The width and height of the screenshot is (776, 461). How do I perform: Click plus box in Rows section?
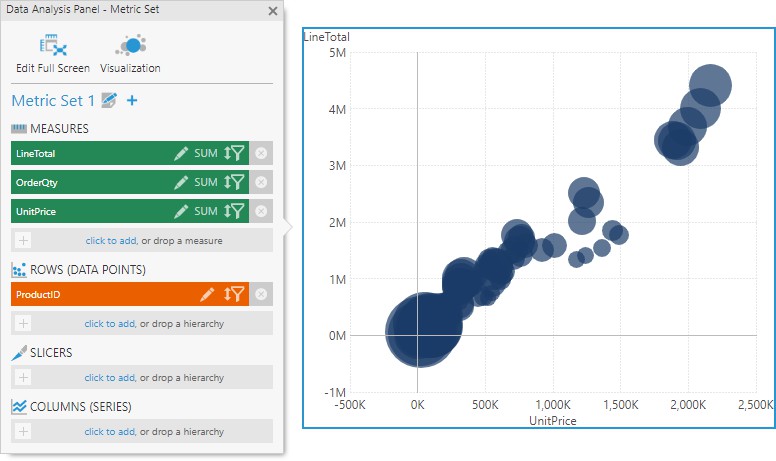[24, 323]
